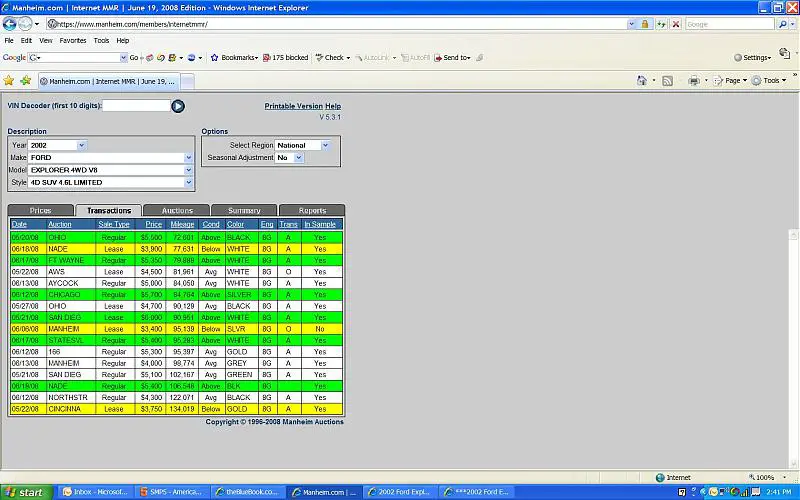Viewport: 800px width, 500px height.
Task: Click the 175 blocked popup blocker icon
Action: click(266, 58)
